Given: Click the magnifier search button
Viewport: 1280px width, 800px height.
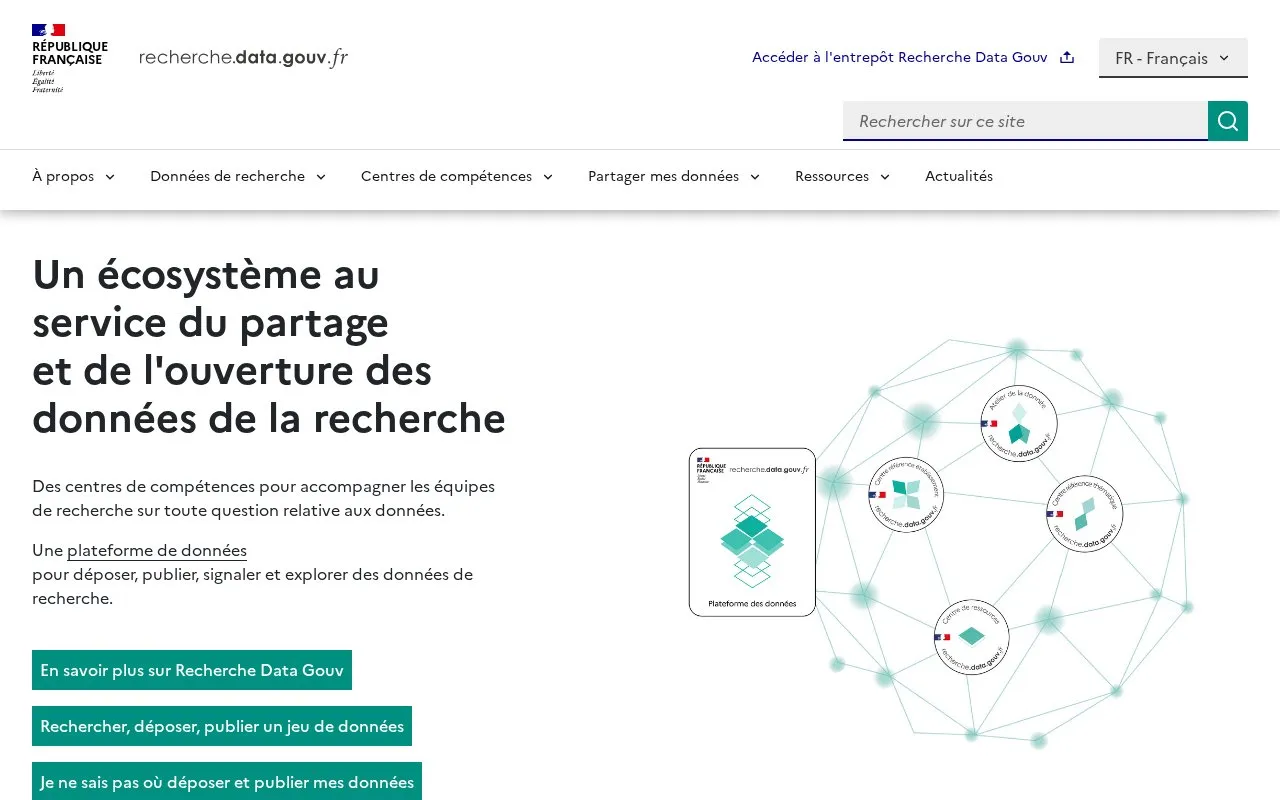Looking at the screenshot, I should click(x=1228, y=121).
